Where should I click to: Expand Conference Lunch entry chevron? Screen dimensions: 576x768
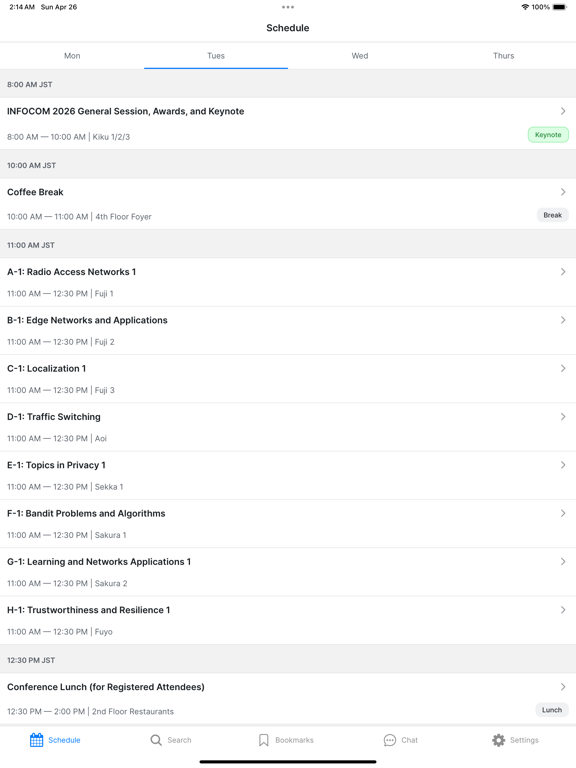tap(563, 687)
